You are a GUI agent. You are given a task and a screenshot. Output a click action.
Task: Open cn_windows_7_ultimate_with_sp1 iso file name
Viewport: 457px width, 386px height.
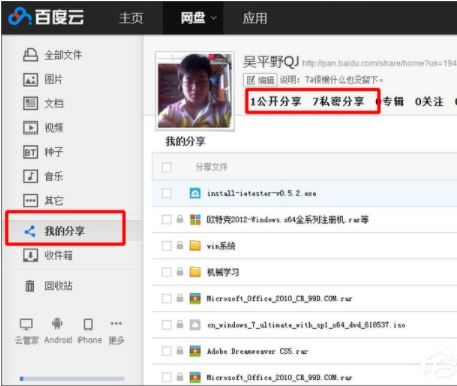pyautogui.click(x=306, y=325)
